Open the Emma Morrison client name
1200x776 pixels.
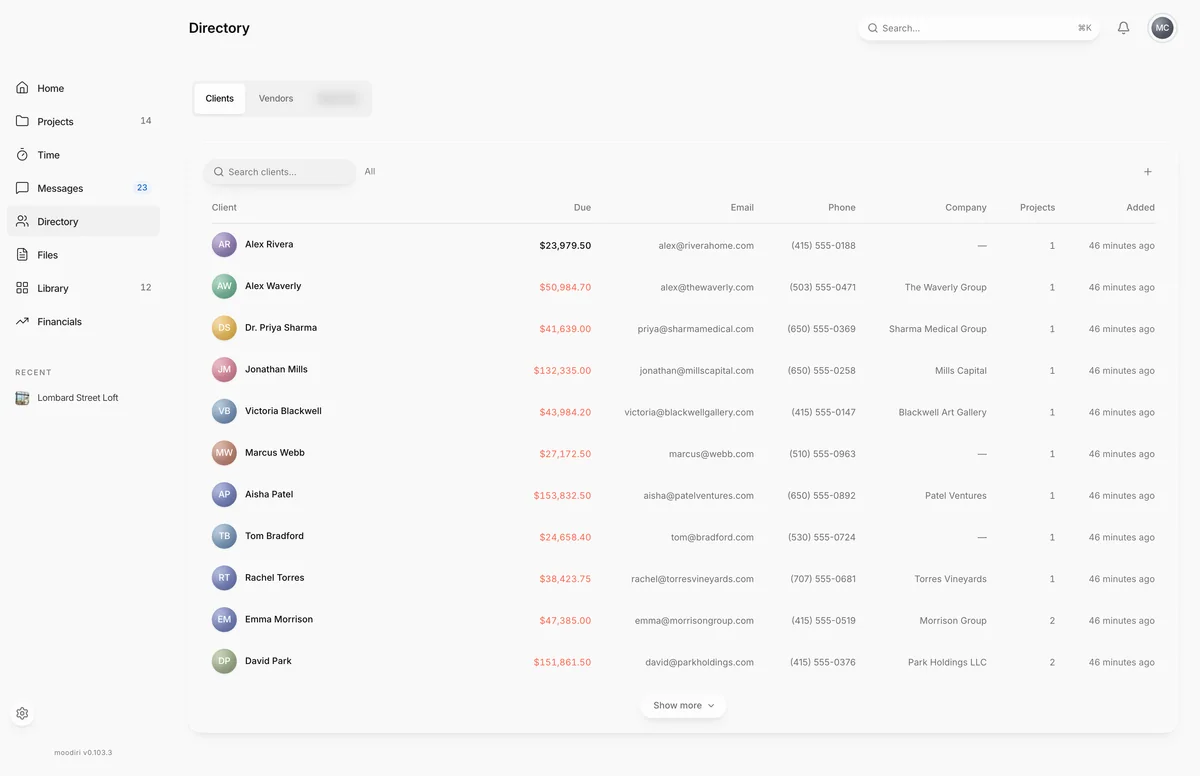click(x=279, y=619)
